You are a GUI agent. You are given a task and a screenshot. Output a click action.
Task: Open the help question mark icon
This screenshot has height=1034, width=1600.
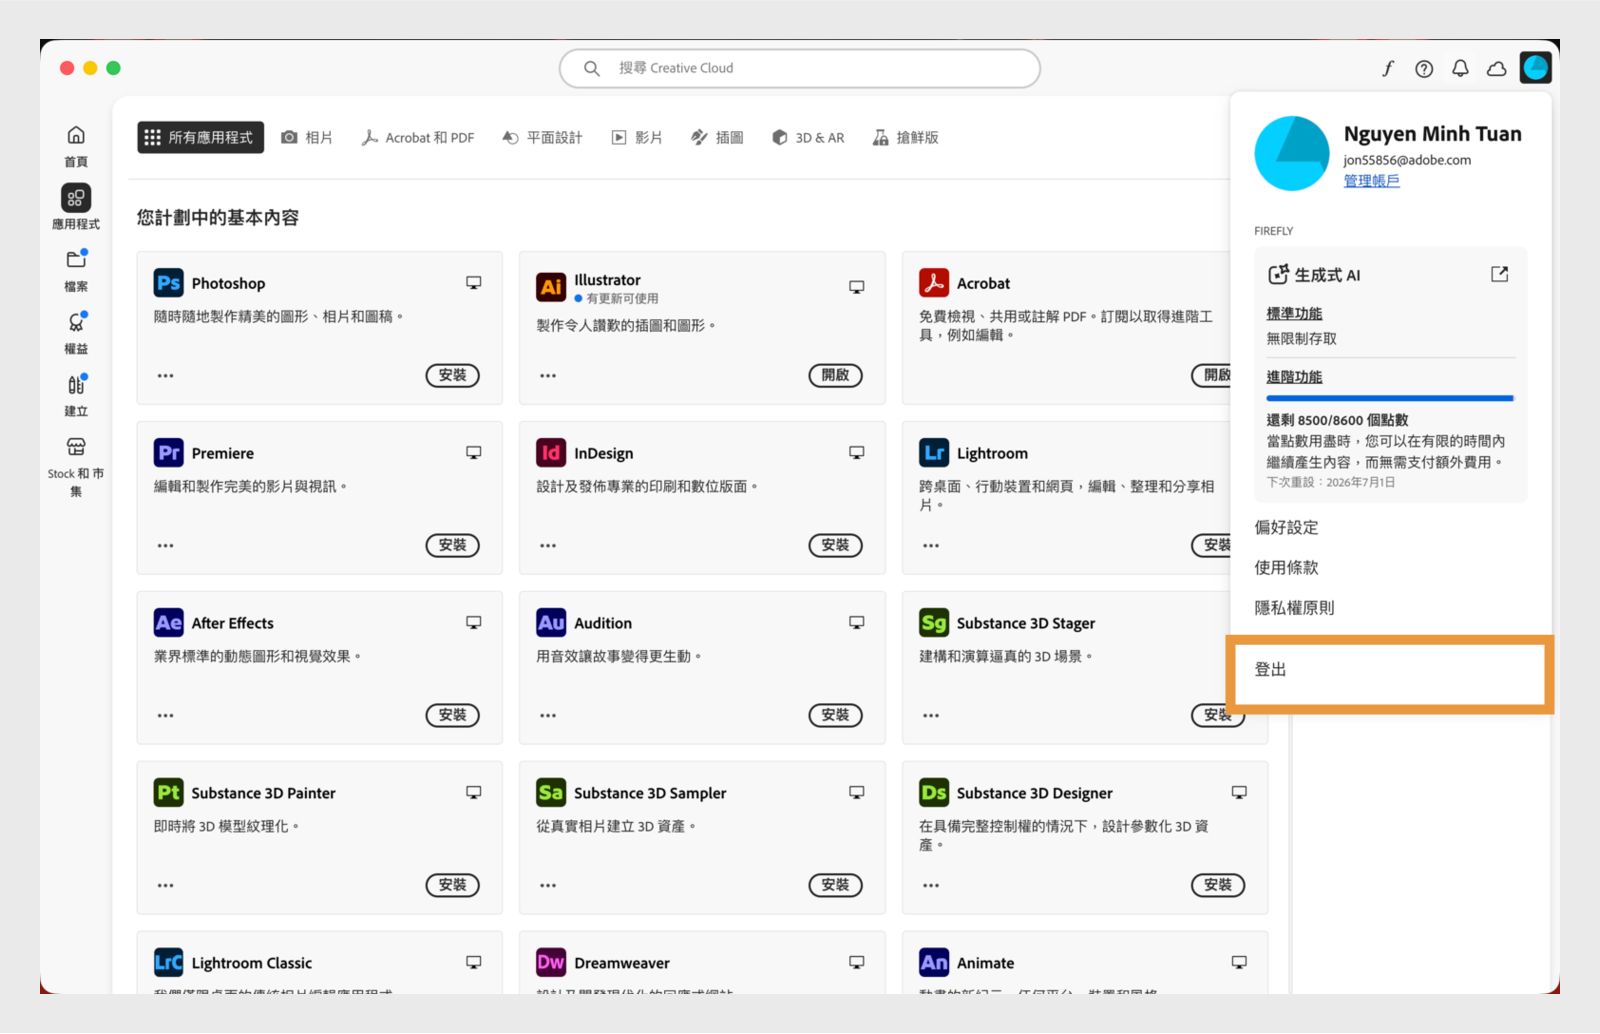point(1424,68)
